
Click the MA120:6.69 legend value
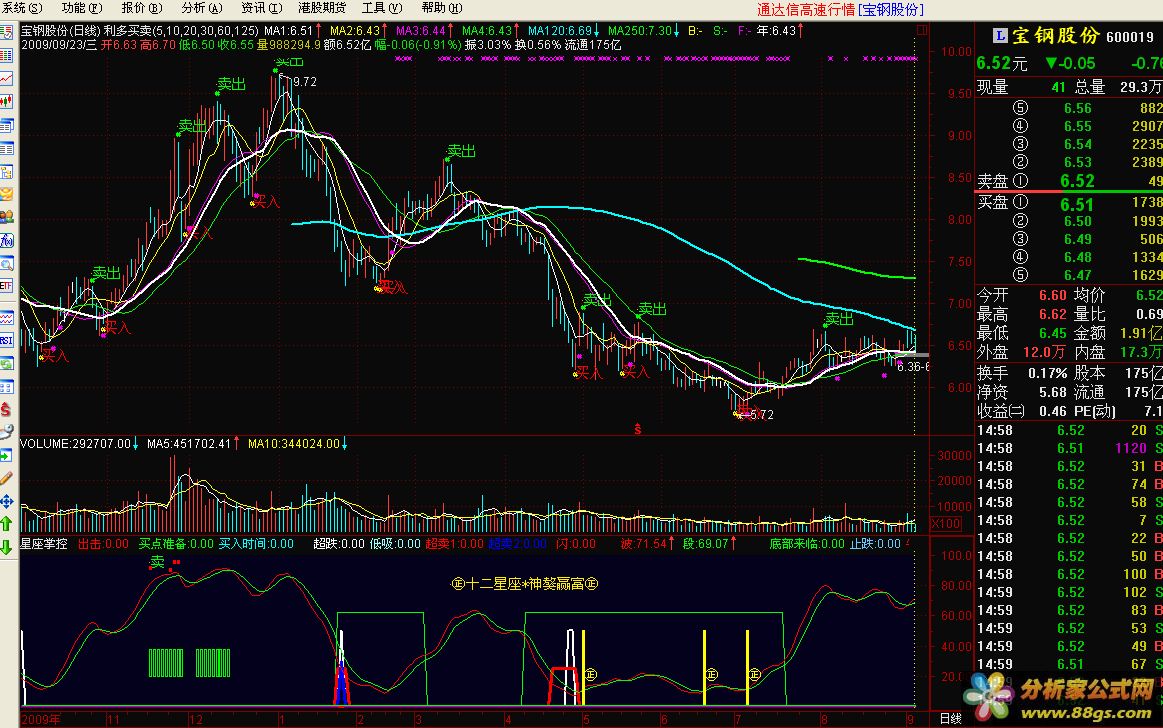pyautogui.click(x=560, y=30)
